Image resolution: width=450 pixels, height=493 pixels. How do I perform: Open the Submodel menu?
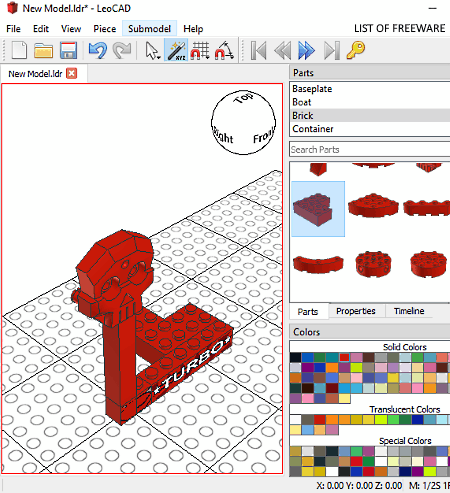[x=149, y=29]
